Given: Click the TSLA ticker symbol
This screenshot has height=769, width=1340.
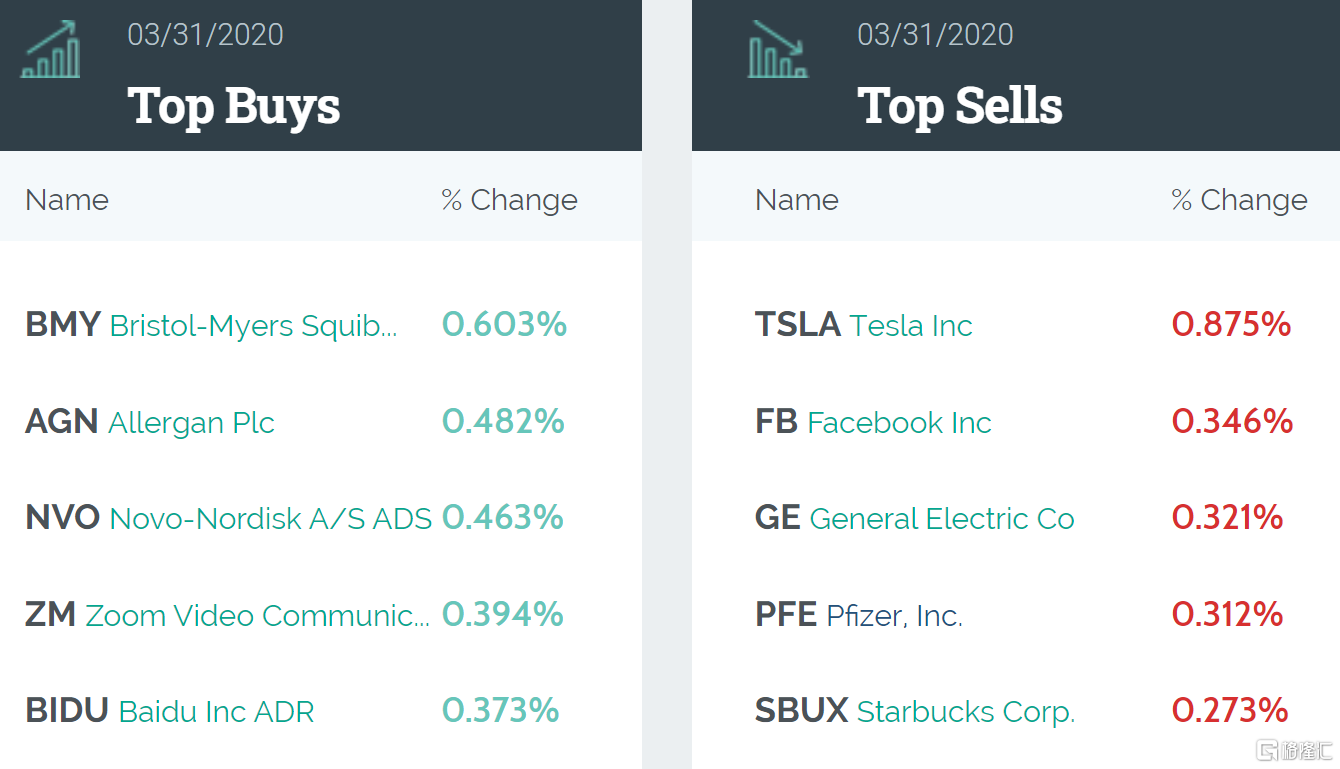Looking at the screenshot, I should pyautogui.click(x=798, y=325).
